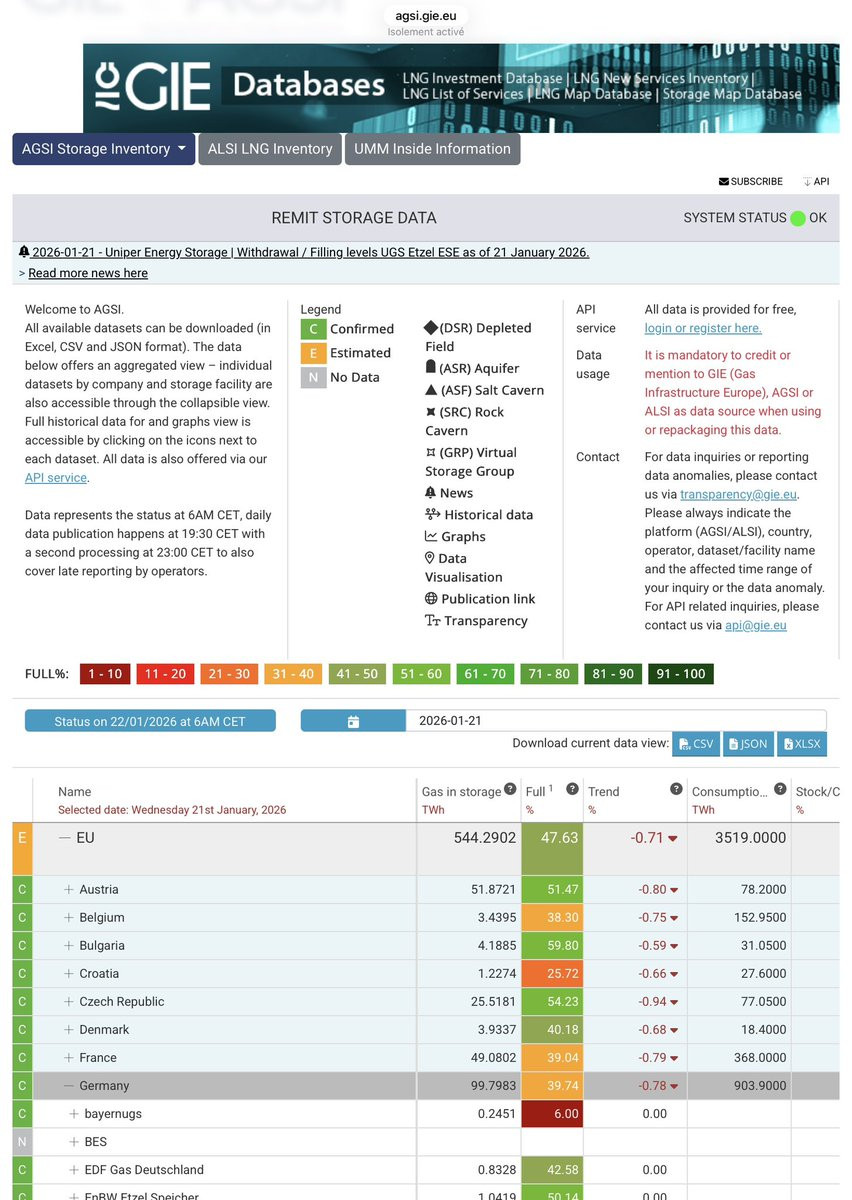
Task: Click the Salt Cavern triangle icon
Action: coord(431,390)
